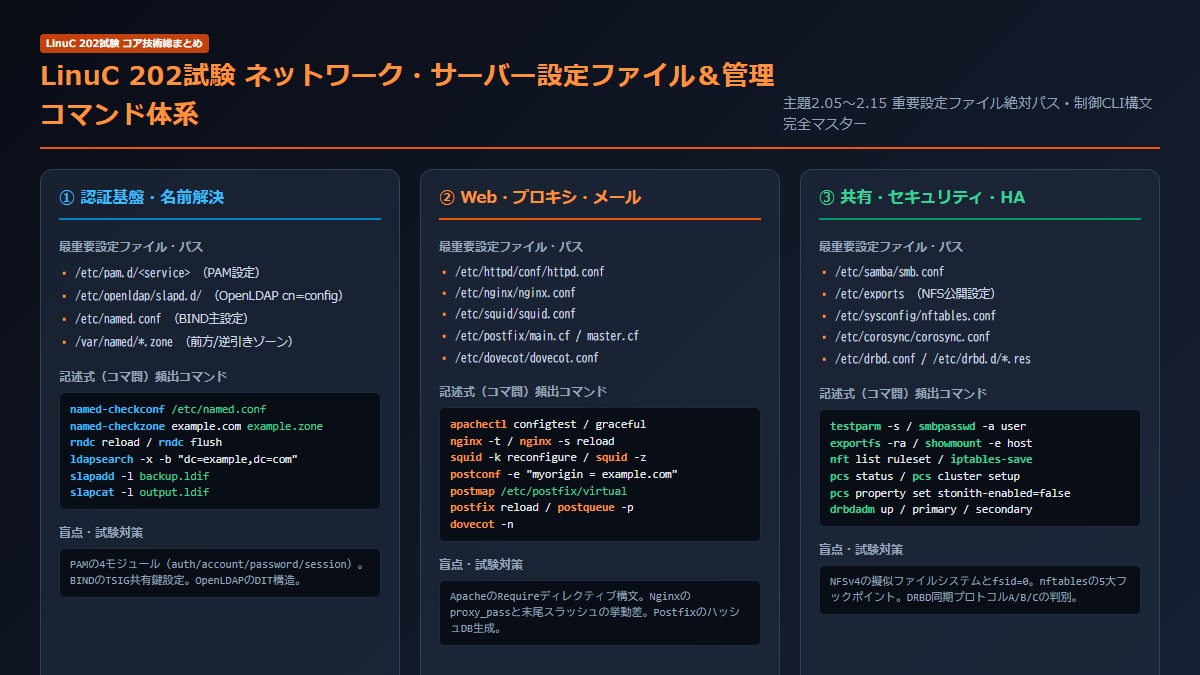1200x675 pixels.
Task: Click the "/etc/openldap/slapd.d/" path entry
Action: point(208,295)
